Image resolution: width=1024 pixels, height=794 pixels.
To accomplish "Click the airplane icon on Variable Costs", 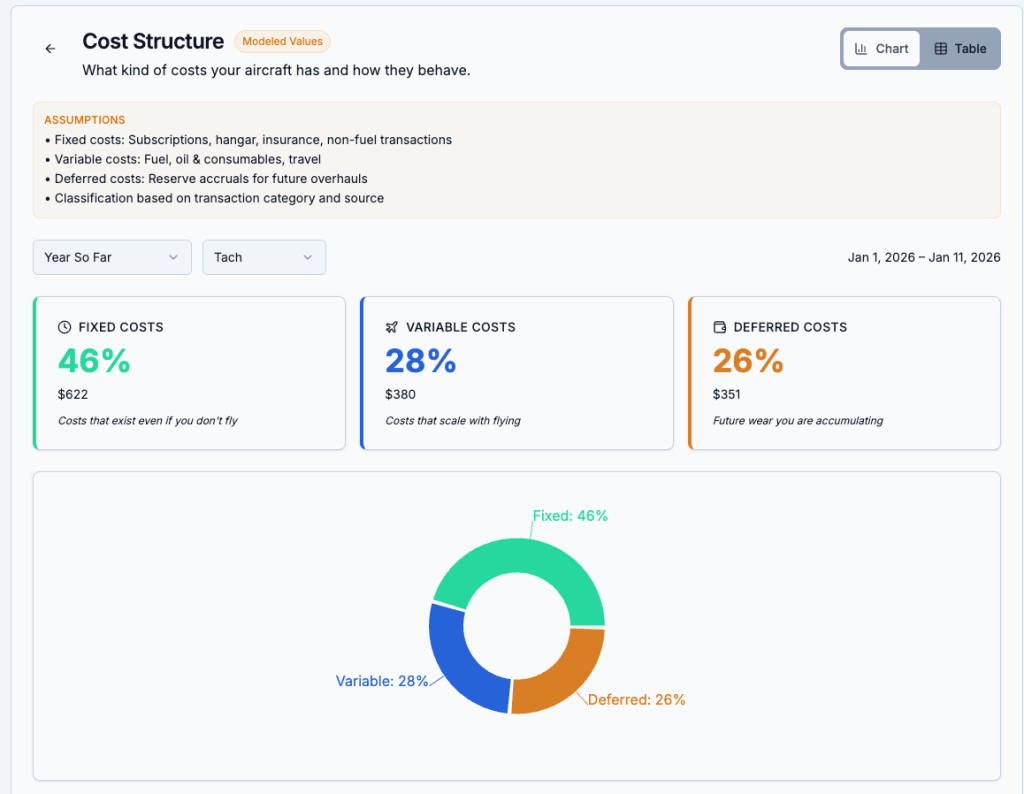I will [392, 327].
